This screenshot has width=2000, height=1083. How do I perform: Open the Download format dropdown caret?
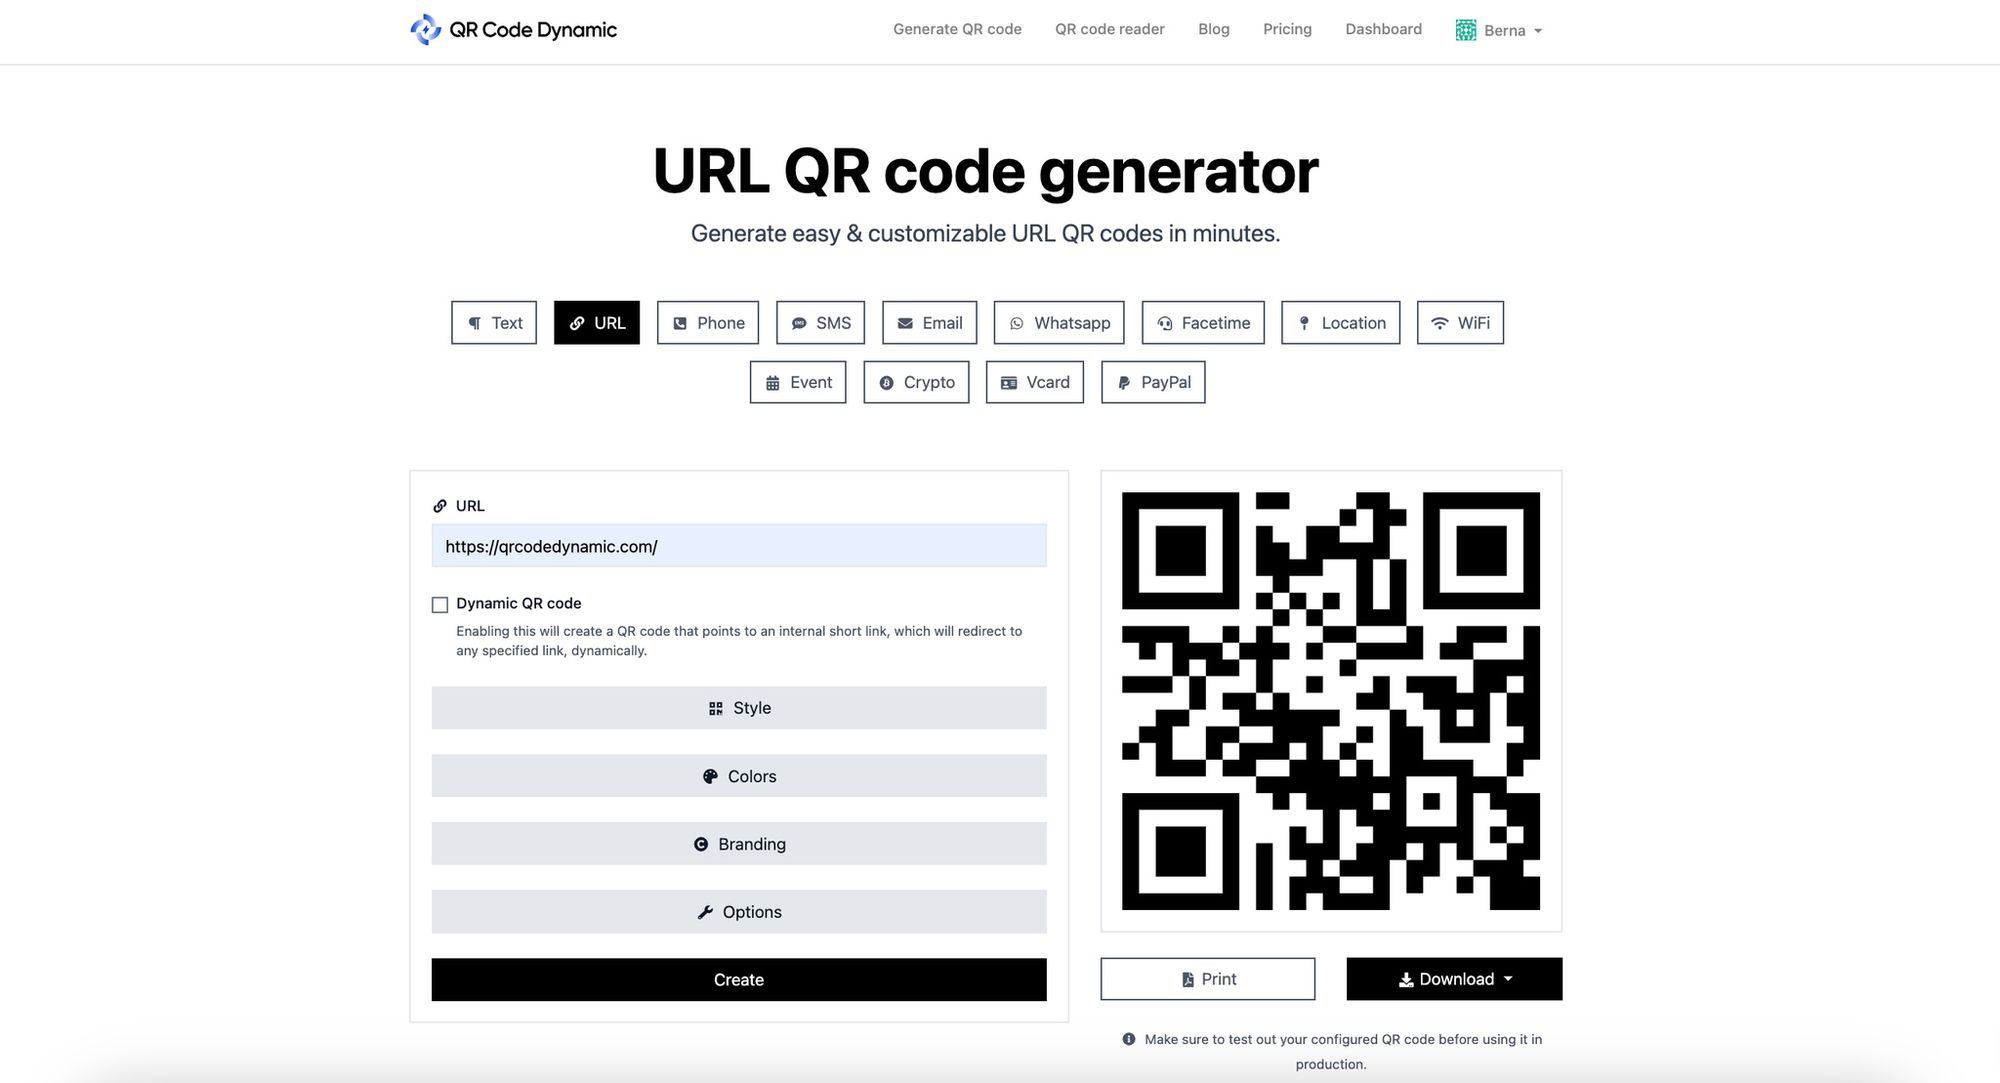(1508, 979)
